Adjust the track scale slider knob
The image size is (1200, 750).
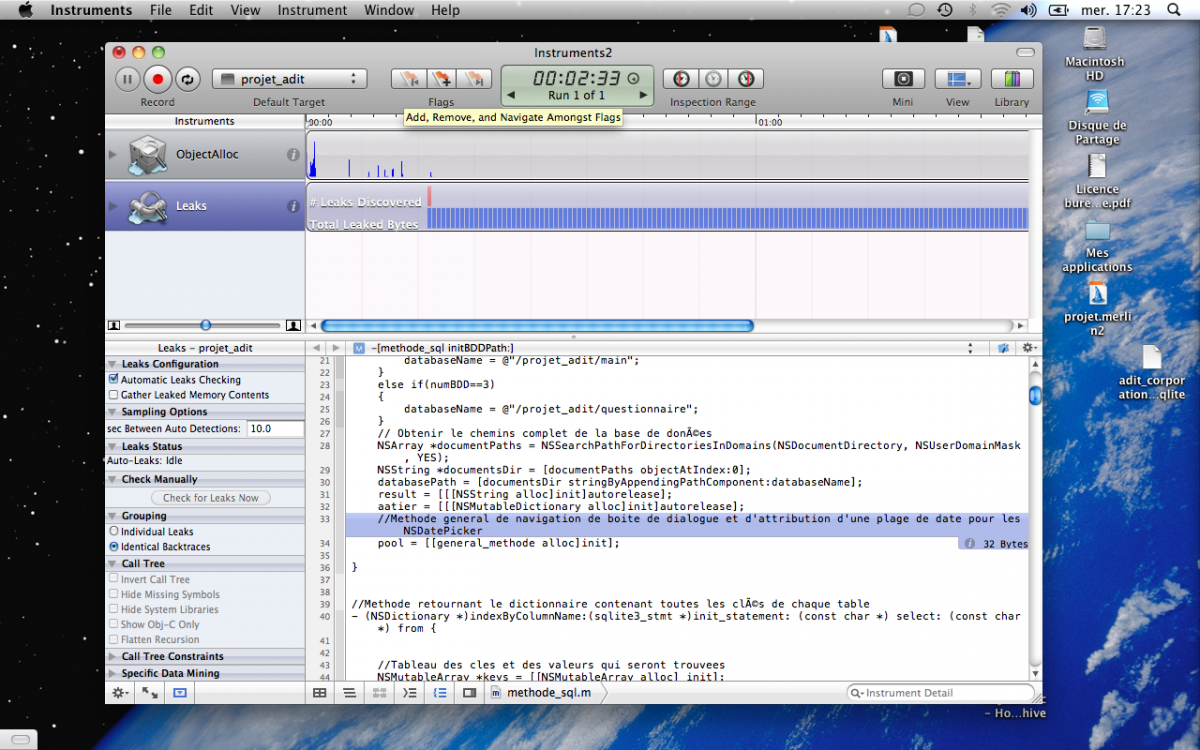[206, 325]
